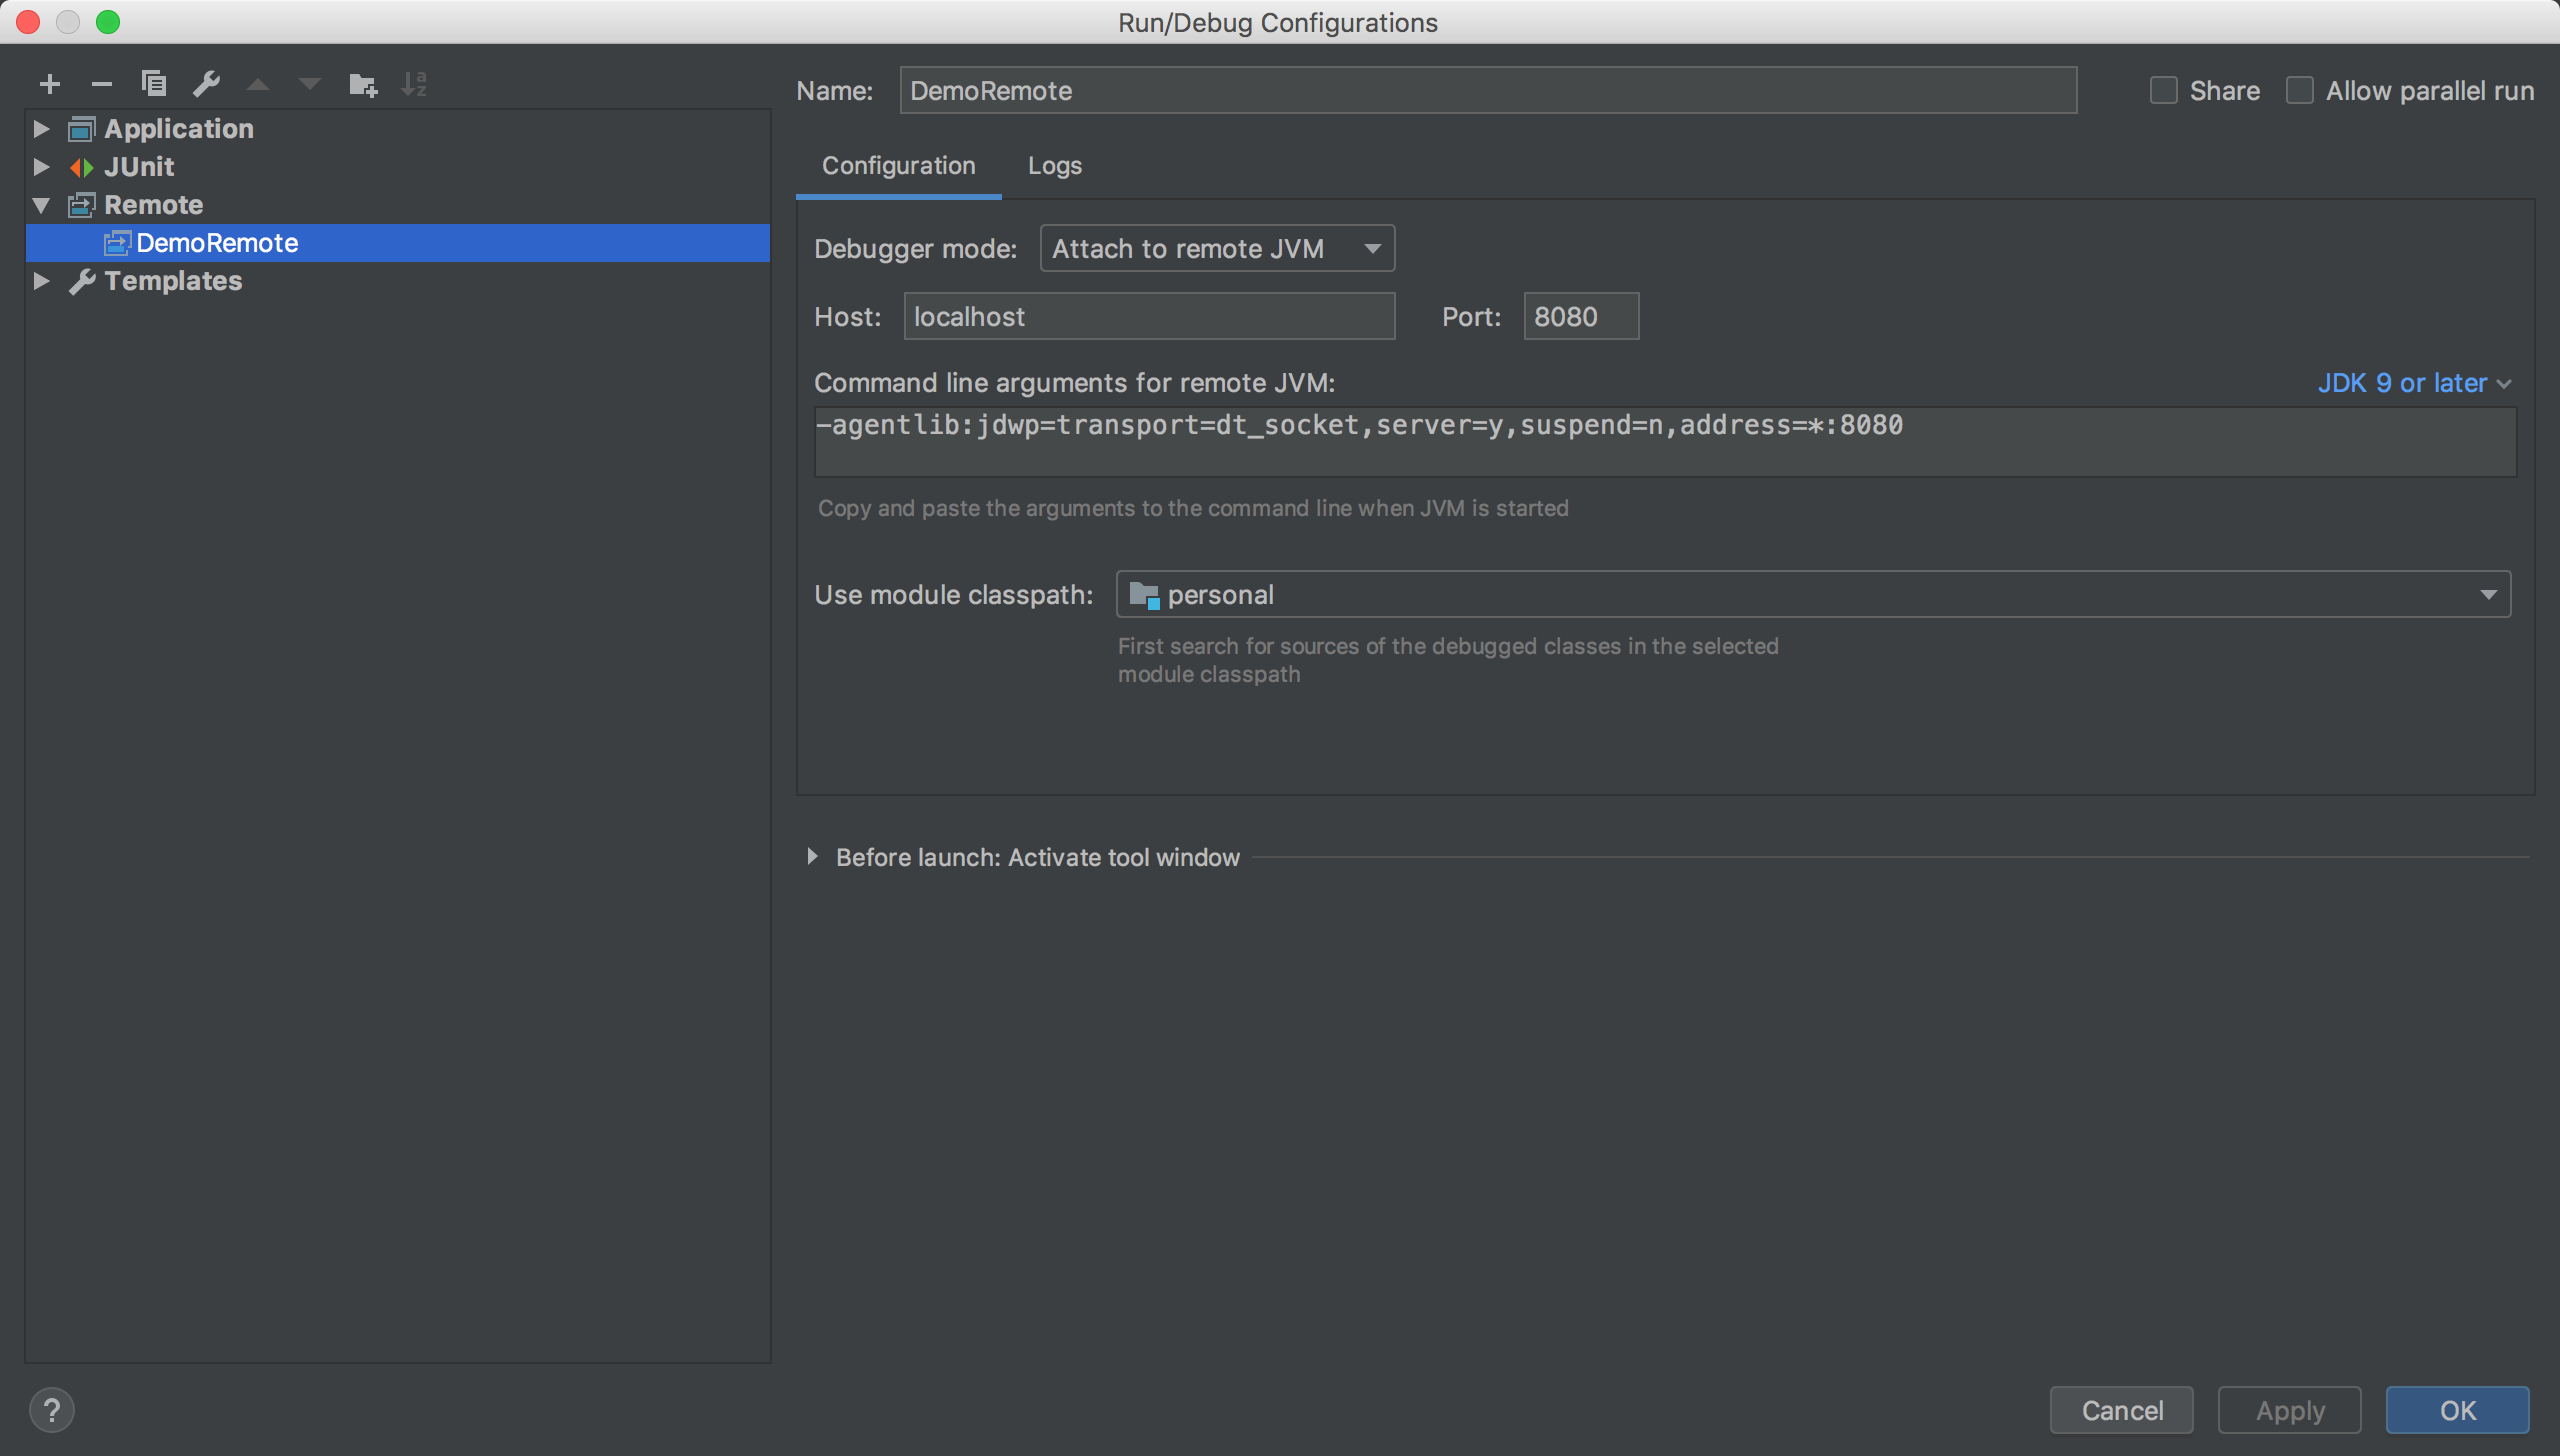
Task: Switch to the Logs tab
Action: [1054, 166]
